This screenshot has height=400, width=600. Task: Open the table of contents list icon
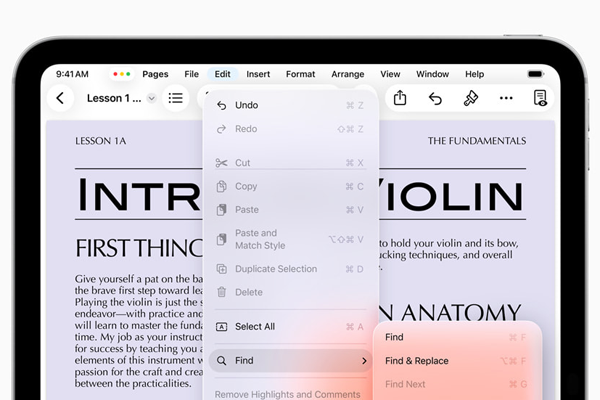(x=176, y=98)
